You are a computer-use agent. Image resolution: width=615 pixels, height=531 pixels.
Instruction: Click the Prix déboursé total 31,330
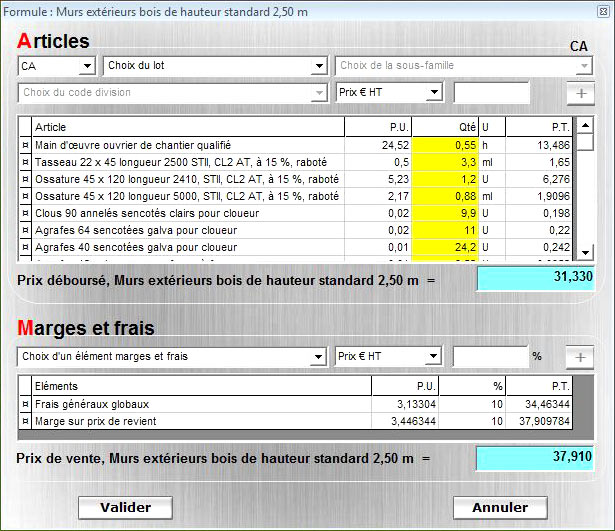click(x=535, y=279)
